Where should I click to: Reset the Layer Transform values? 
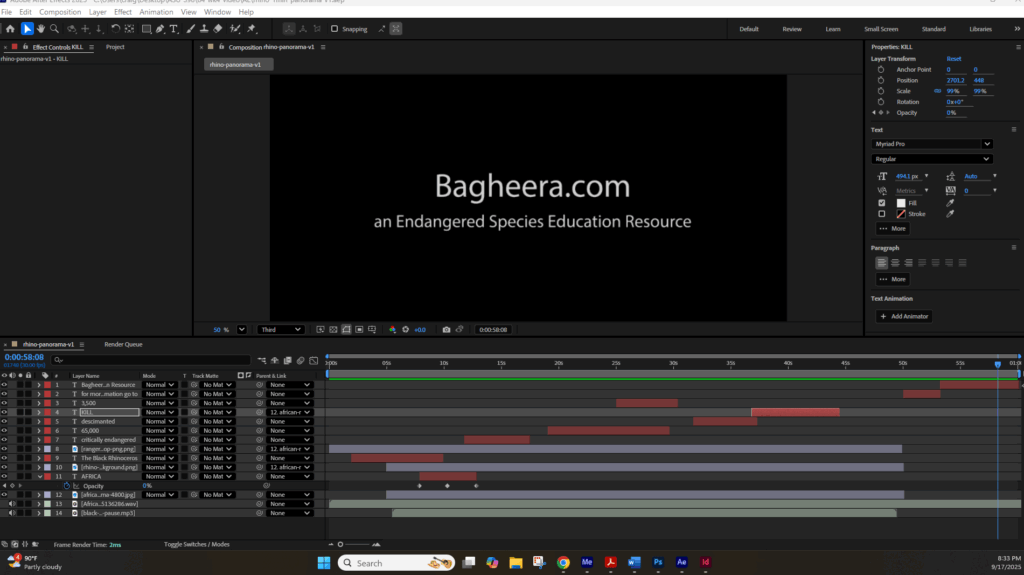[954, 59]
